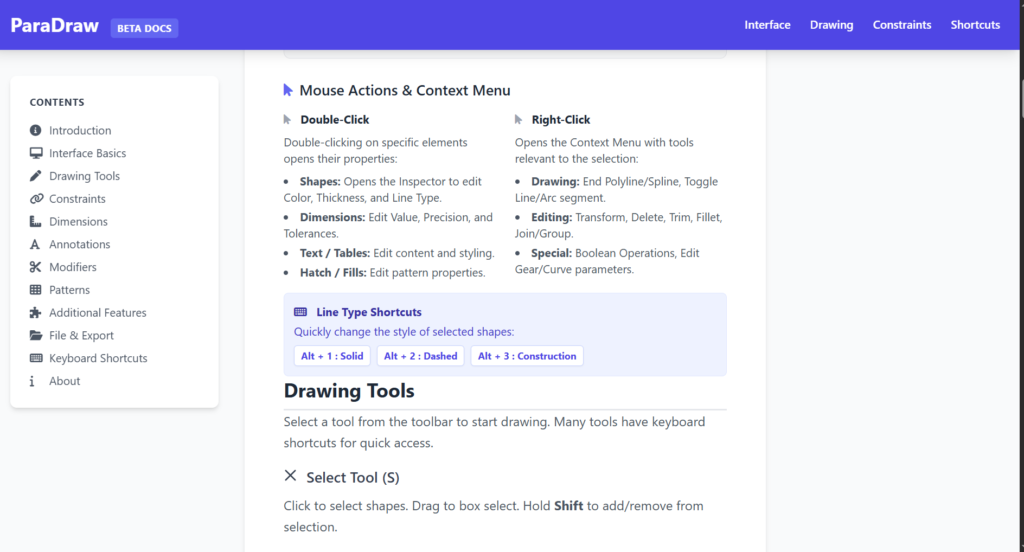Viewport: 1024px width, 552px height.
Task: Click the keyboard icon beside Line Type Shortcuts
Action: coord(300,312)
